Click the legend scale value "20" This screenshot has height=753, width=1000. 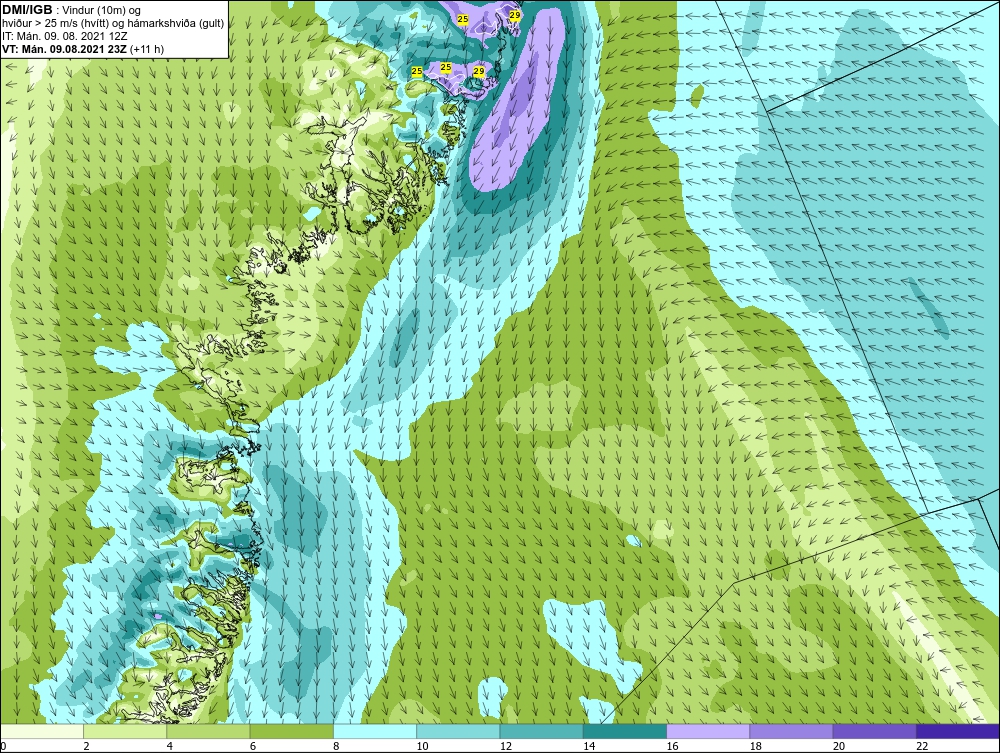[838, 746]
